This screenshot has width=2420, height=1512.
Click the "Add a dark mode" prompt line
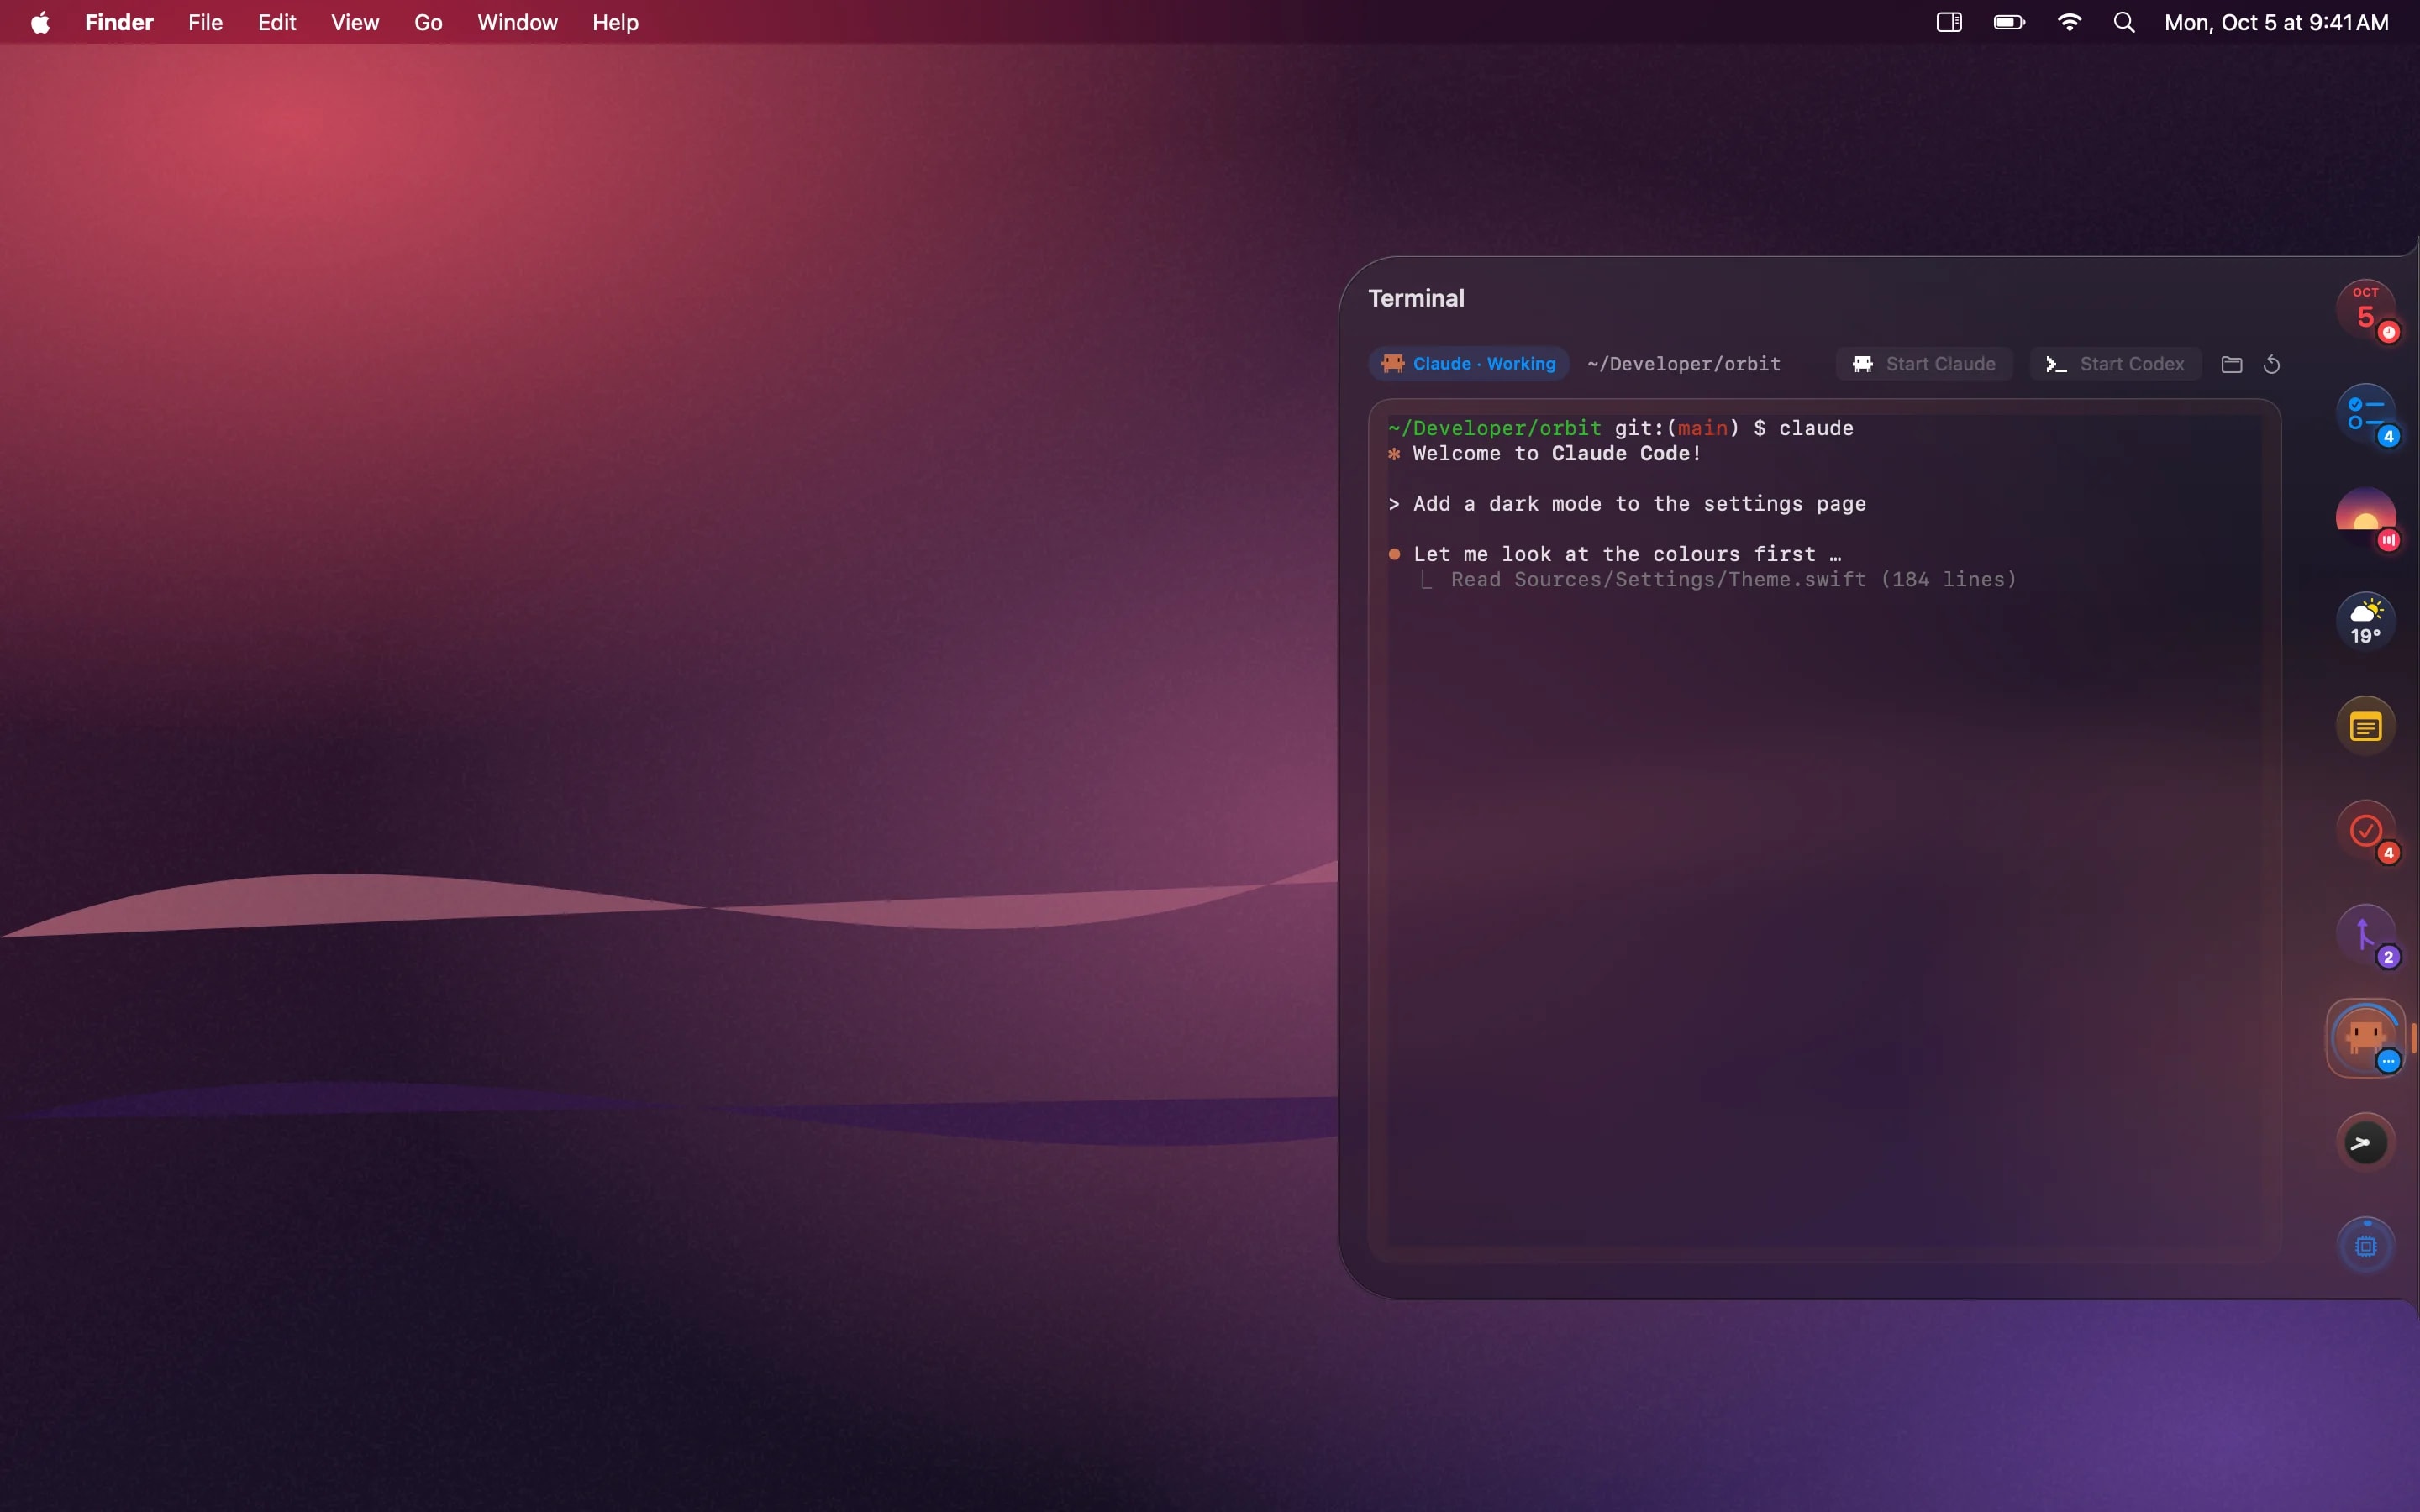1627,504
